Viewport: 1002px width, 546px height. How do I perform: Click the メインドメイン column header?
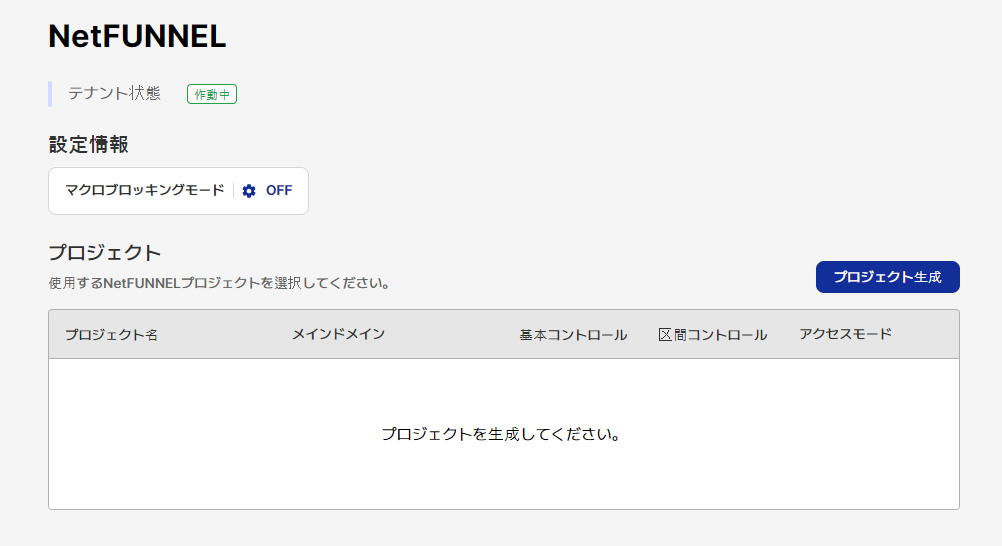click(338, 334)
